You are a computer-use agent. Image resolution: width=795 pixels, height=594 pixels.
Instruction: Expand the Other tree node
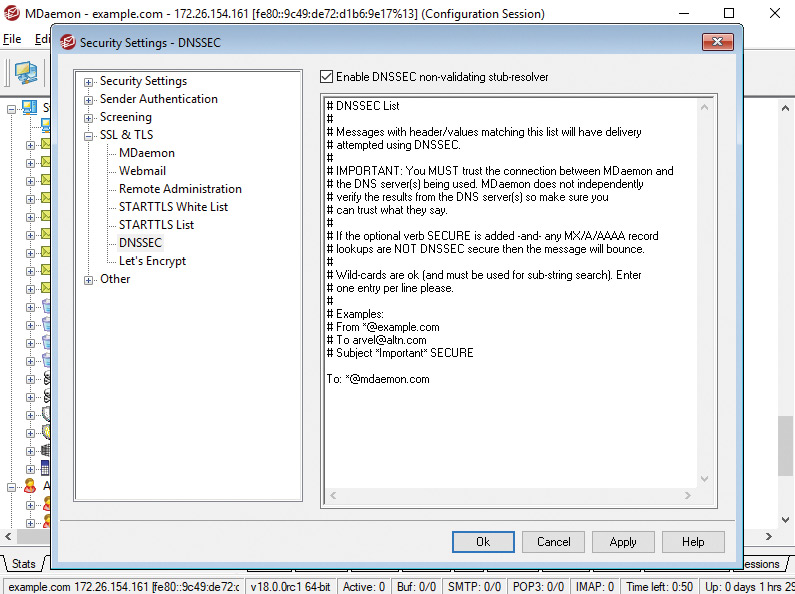click(x=89, y=280)
